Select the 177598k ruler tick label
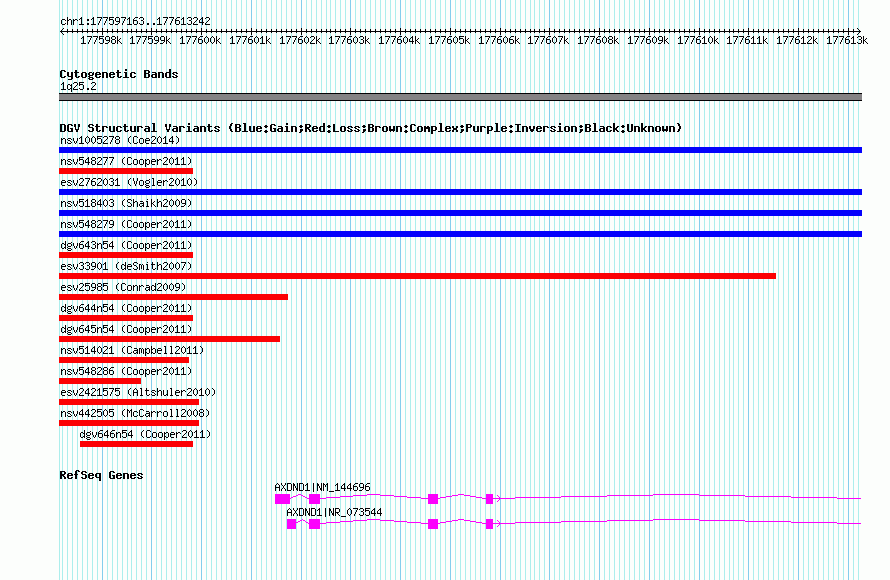Image resolution: width=890 pixels, height=580 pixels. (x=100, y=40)
